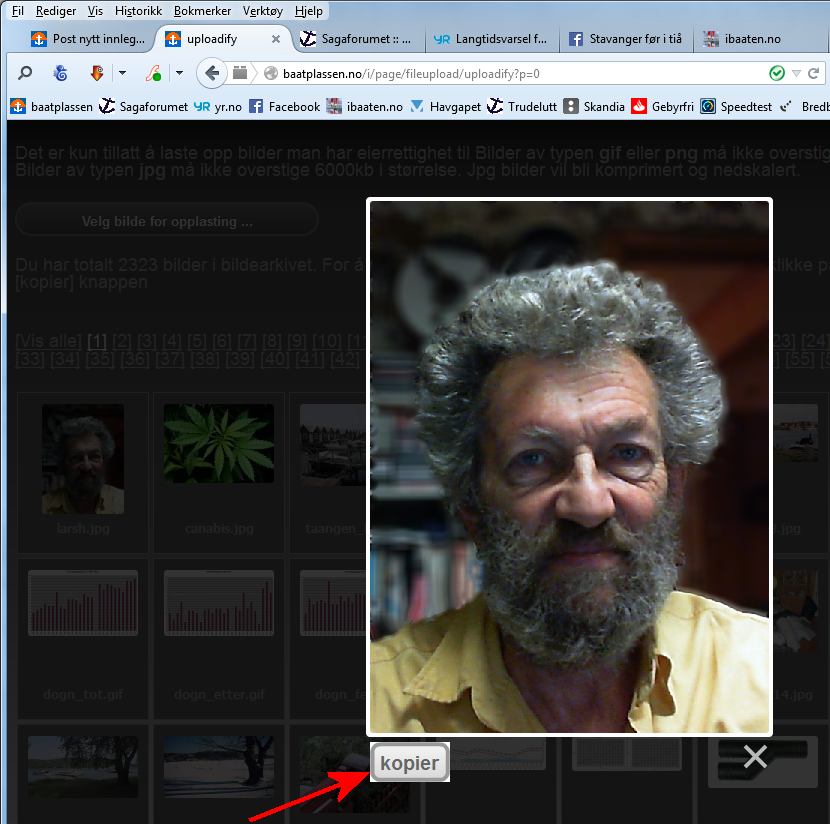830x824 pixels.
Task: Open Sagaforumet bookmark
Action: [143, 106]
